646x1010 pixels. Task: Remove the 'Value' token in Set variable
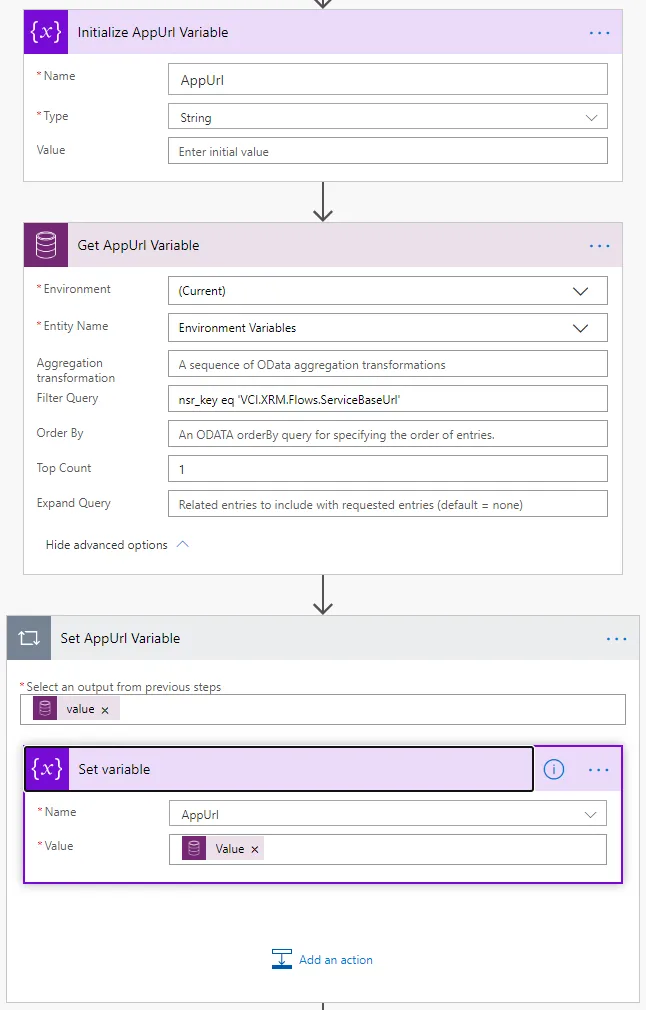[254, 849]
